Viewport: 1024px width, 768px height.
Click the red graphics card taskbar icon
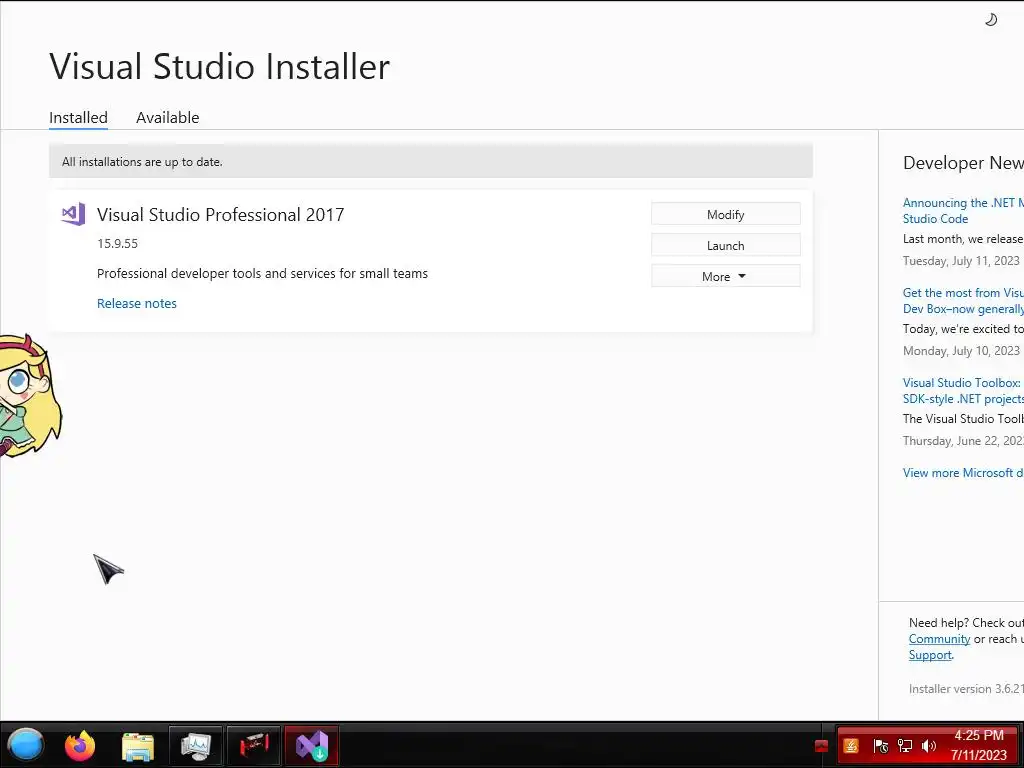(x=254, y=746)
